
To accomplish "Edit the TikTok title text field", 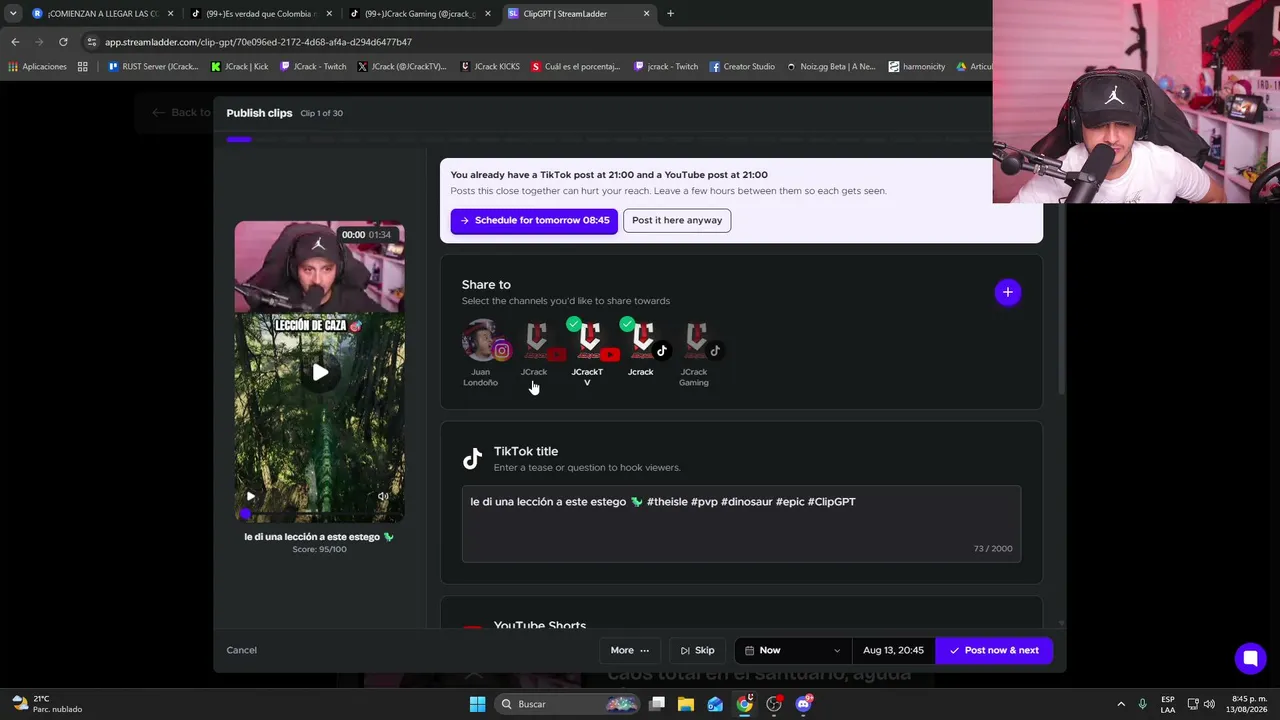I will click(741, 524).
